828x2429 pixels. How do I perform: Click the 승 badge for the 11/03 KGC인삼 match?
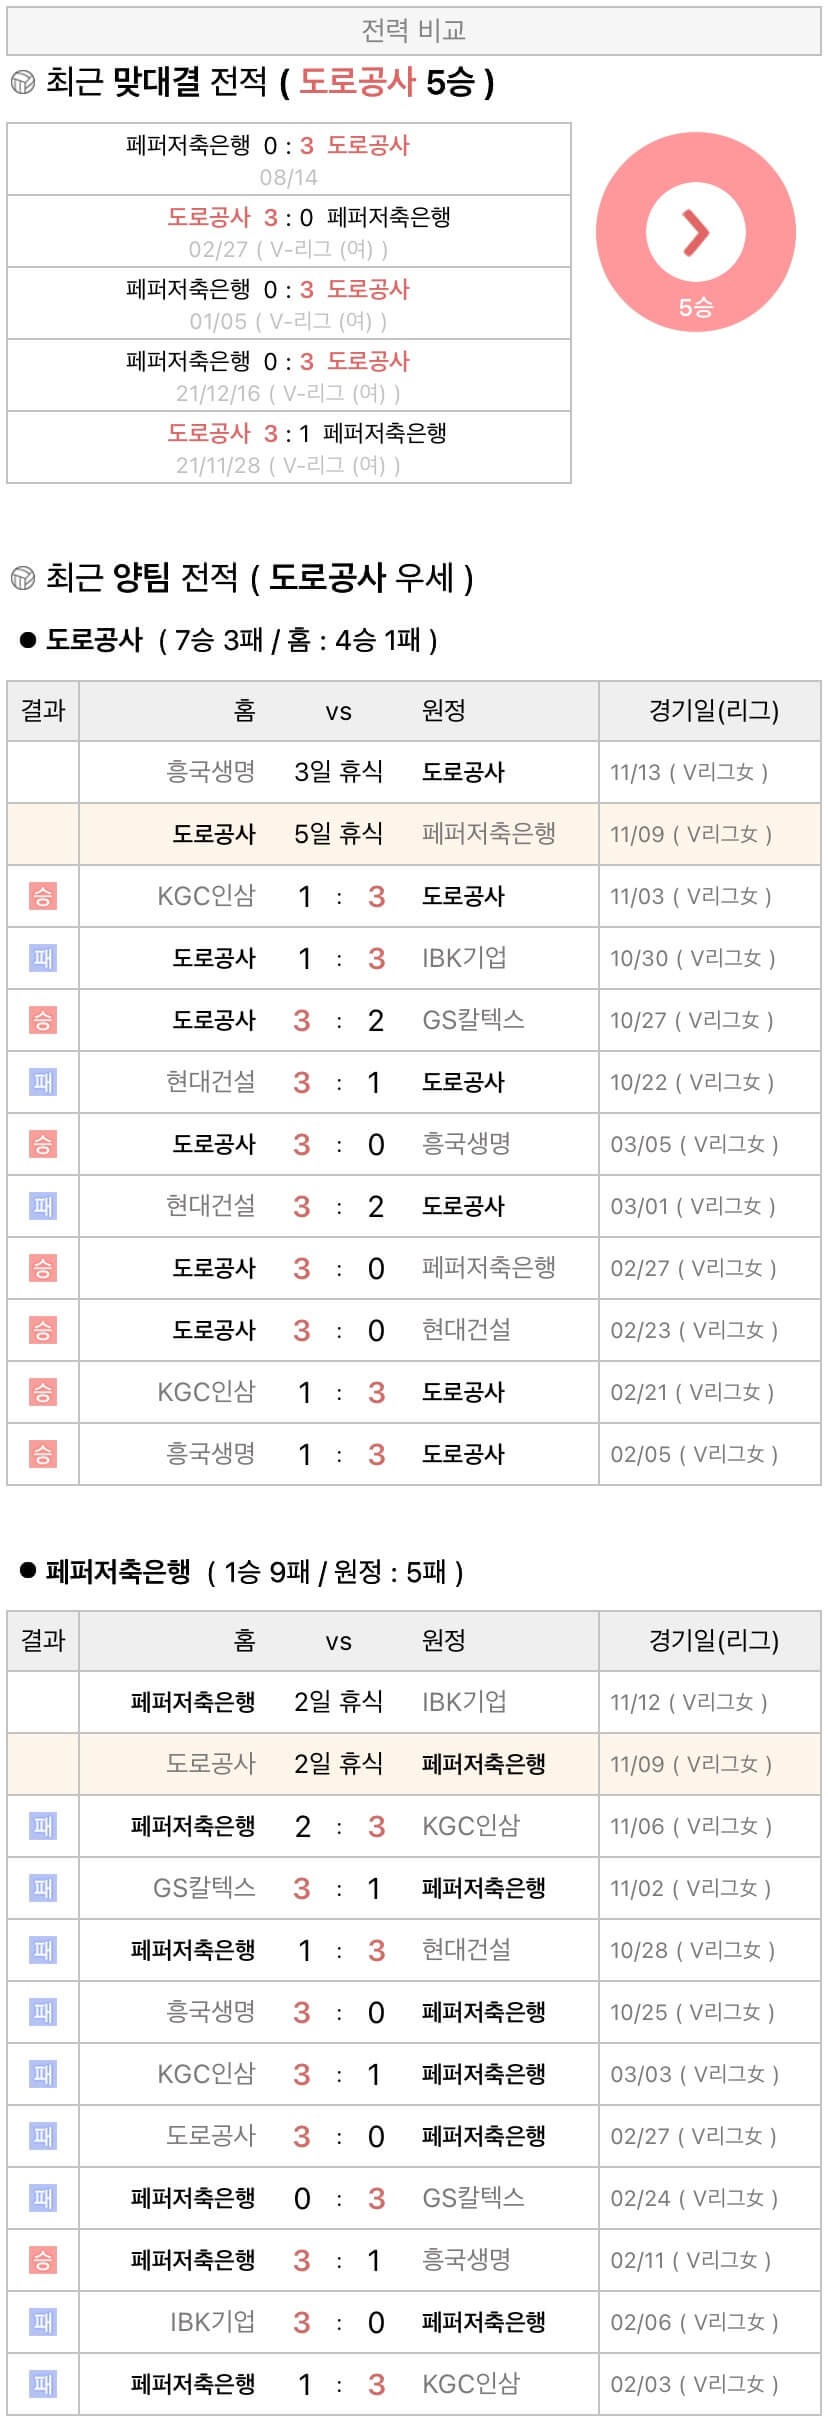(x=43, y=896)
